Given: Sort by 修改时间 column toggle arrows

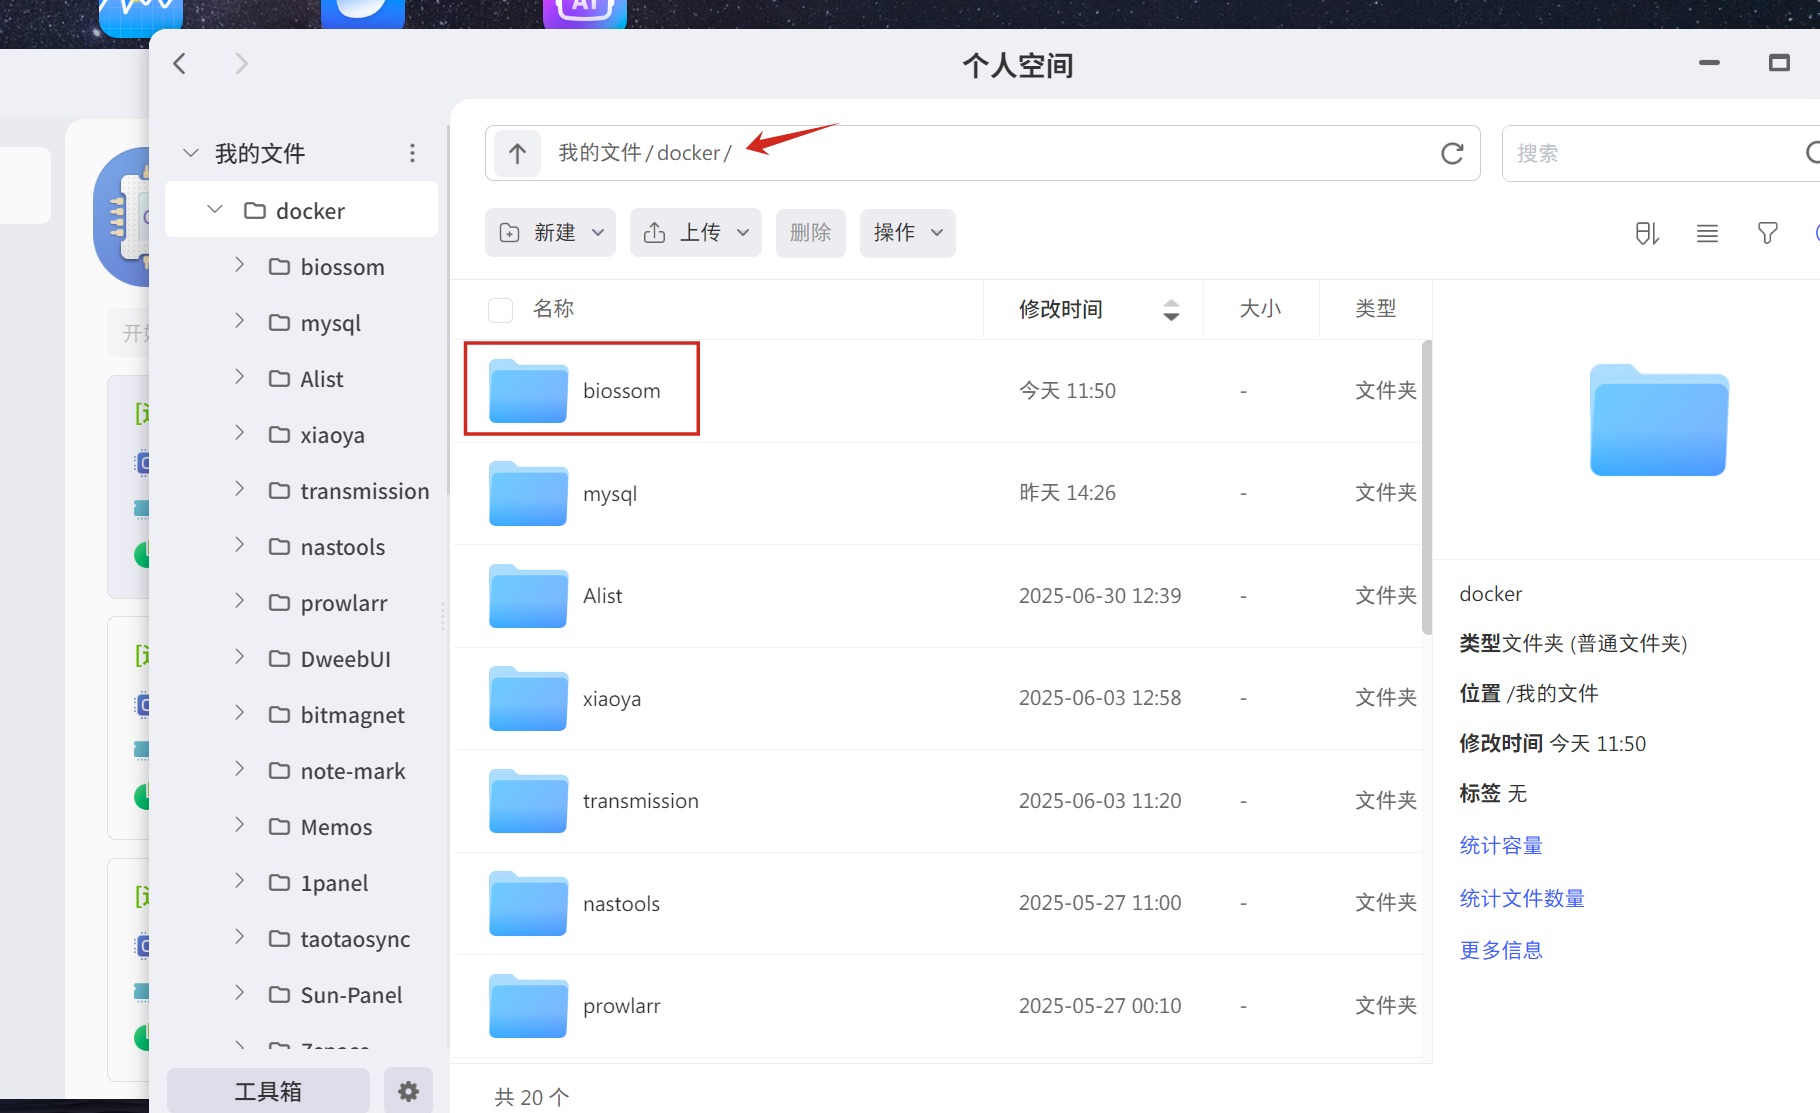Looking at the screenshot, I should [x=1171, y=310].
